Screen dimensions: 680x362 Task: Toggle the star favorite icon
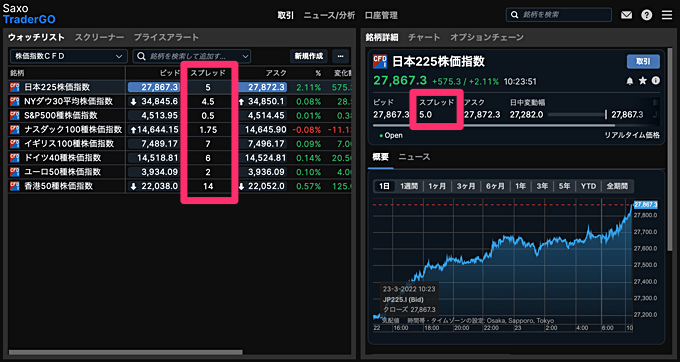(x=643, y=81)
